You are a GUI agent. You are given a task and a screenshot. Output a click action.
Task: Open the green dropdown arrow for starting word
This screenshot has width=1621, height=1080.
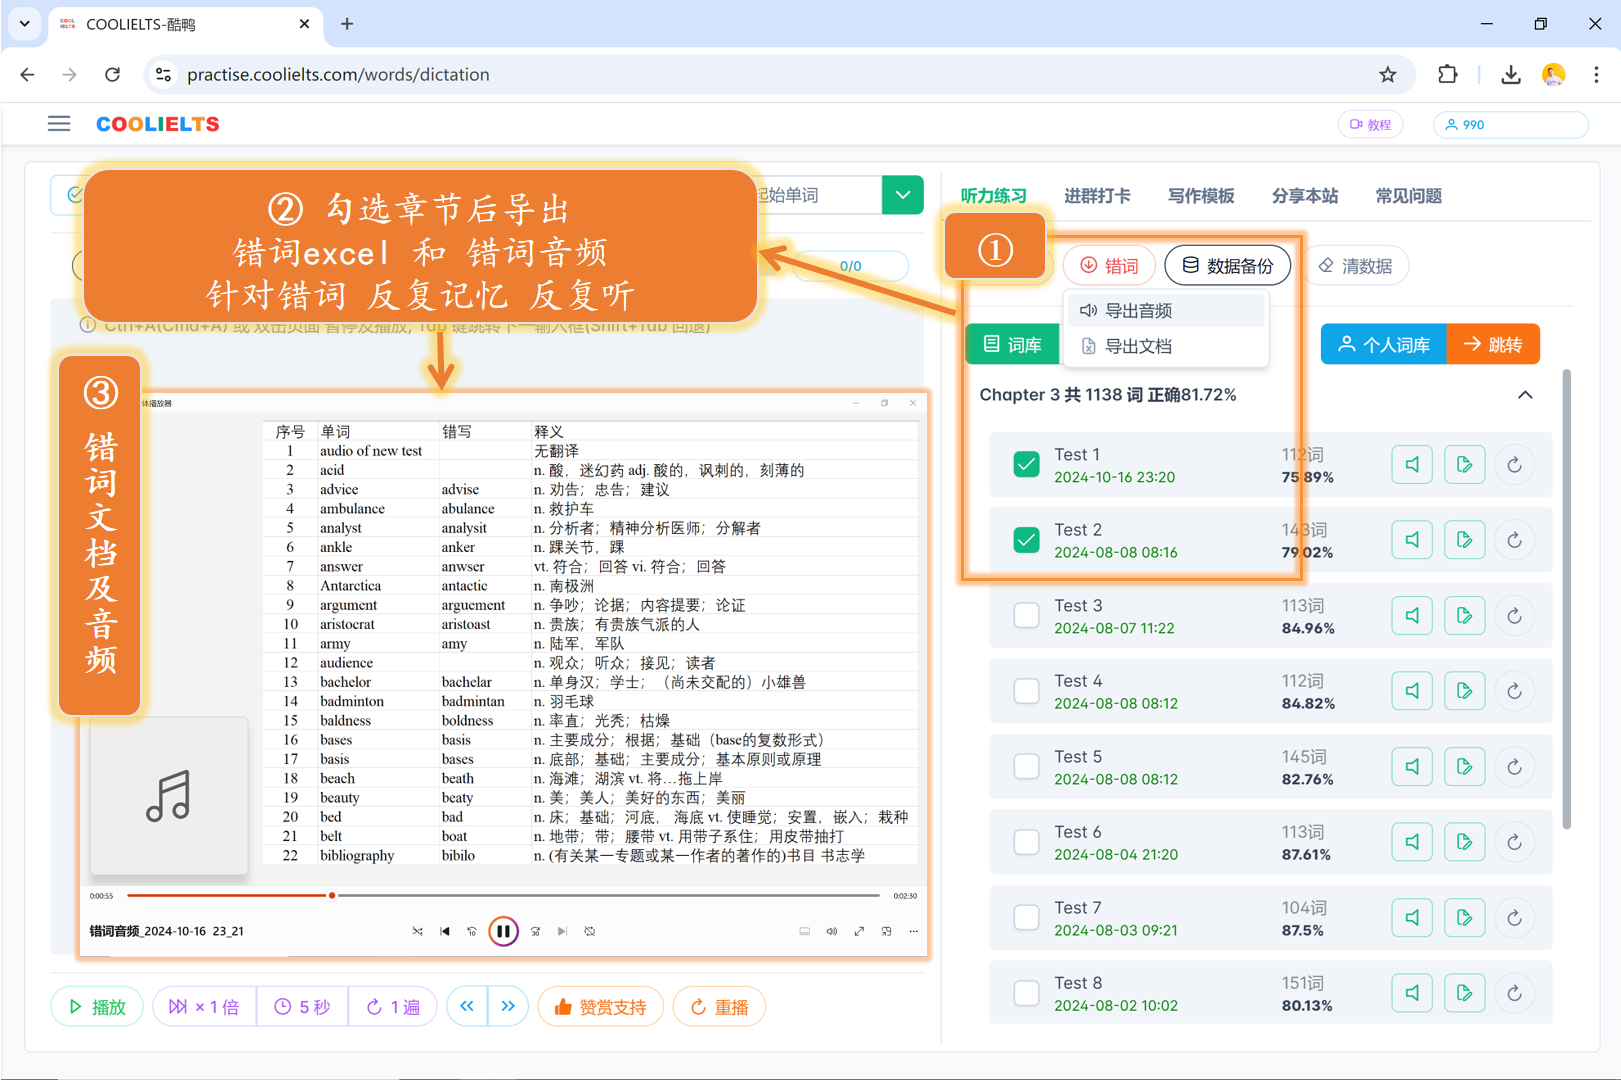pos(902,195)
